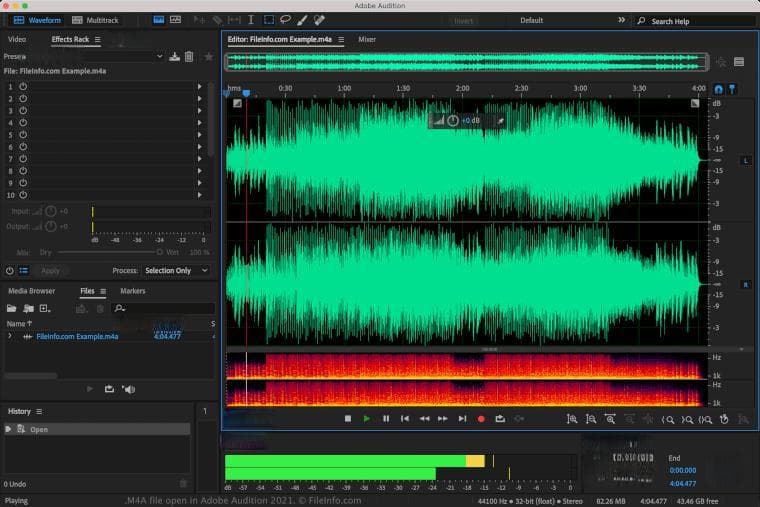Pause playback in the transport
Image resolution: width=760 pixels, height=507 pixels.
[x=386, y=419]
